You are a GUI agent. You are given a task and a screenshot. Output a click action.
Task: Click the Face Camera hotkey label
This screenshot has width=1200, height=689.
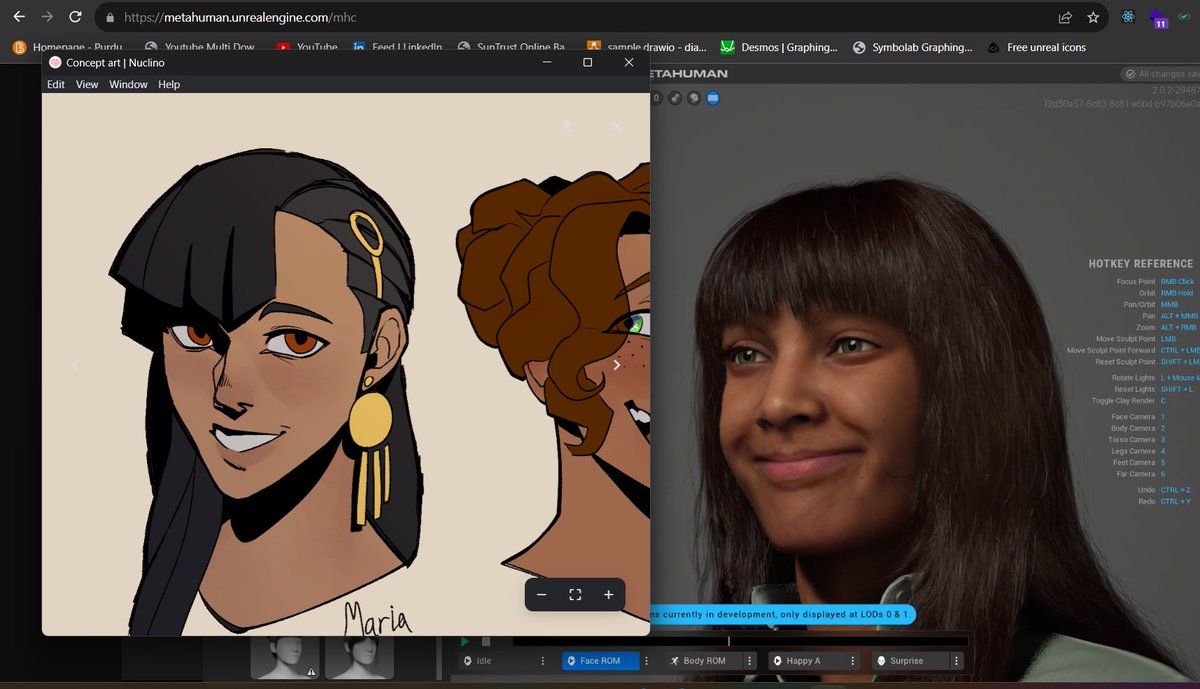tap(1133, 417)
